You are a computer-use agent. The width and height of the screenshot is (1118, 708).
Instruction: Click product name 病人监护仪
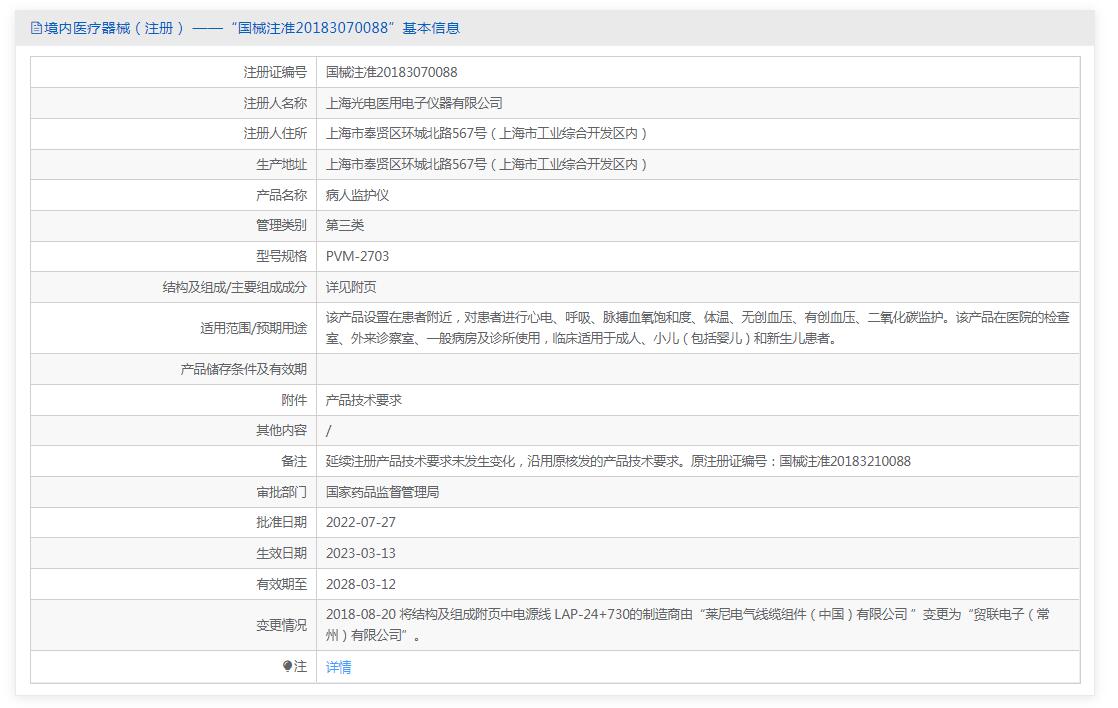click(x=357, y=195)
